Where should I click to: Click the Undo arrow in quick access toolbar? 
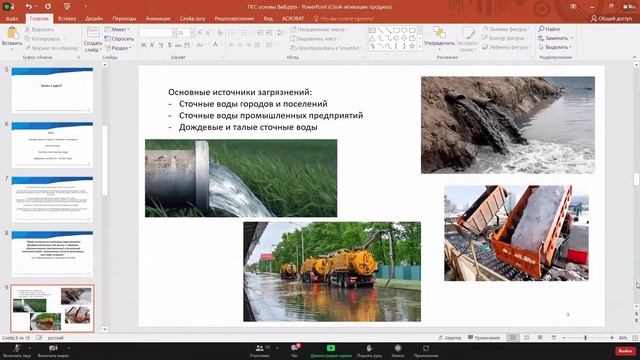coord(29,7)
